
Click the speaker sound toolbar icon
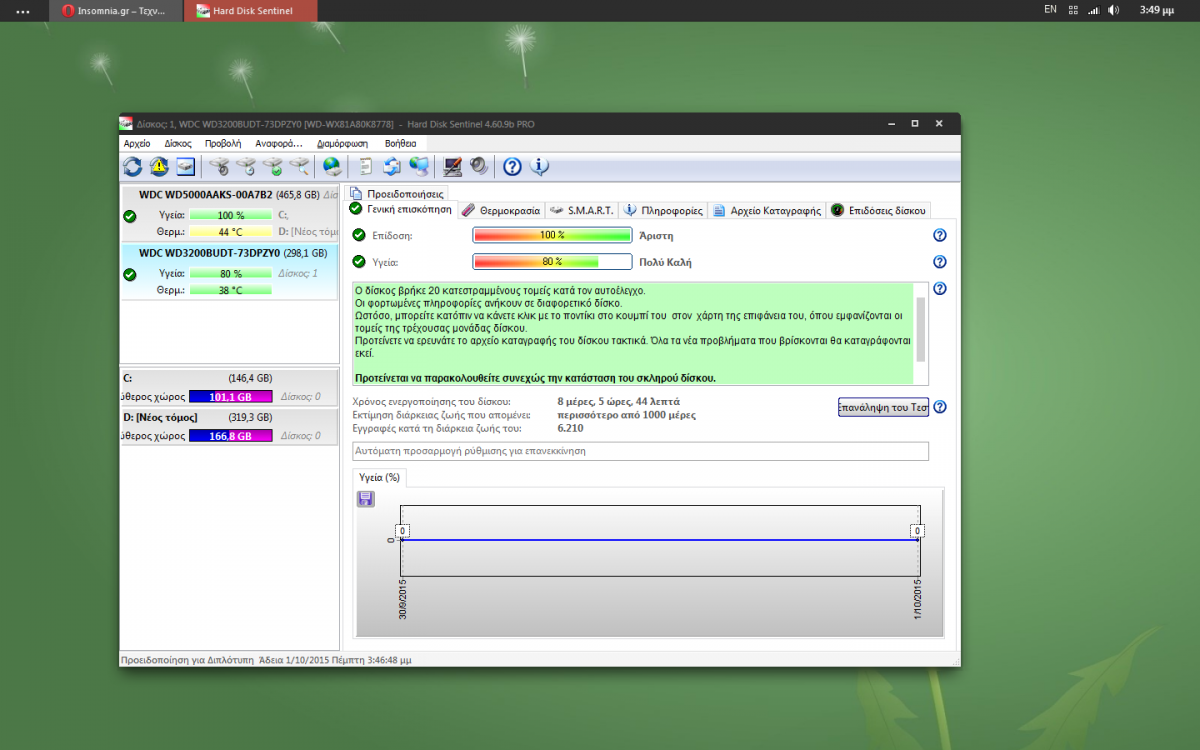[x=479, y=167]
